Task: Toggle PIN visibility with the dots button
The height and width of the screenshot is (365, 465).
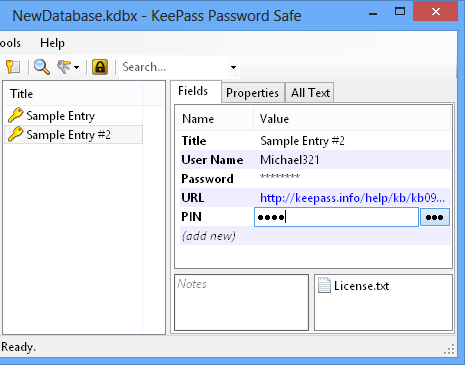Action: pos(435,217)
